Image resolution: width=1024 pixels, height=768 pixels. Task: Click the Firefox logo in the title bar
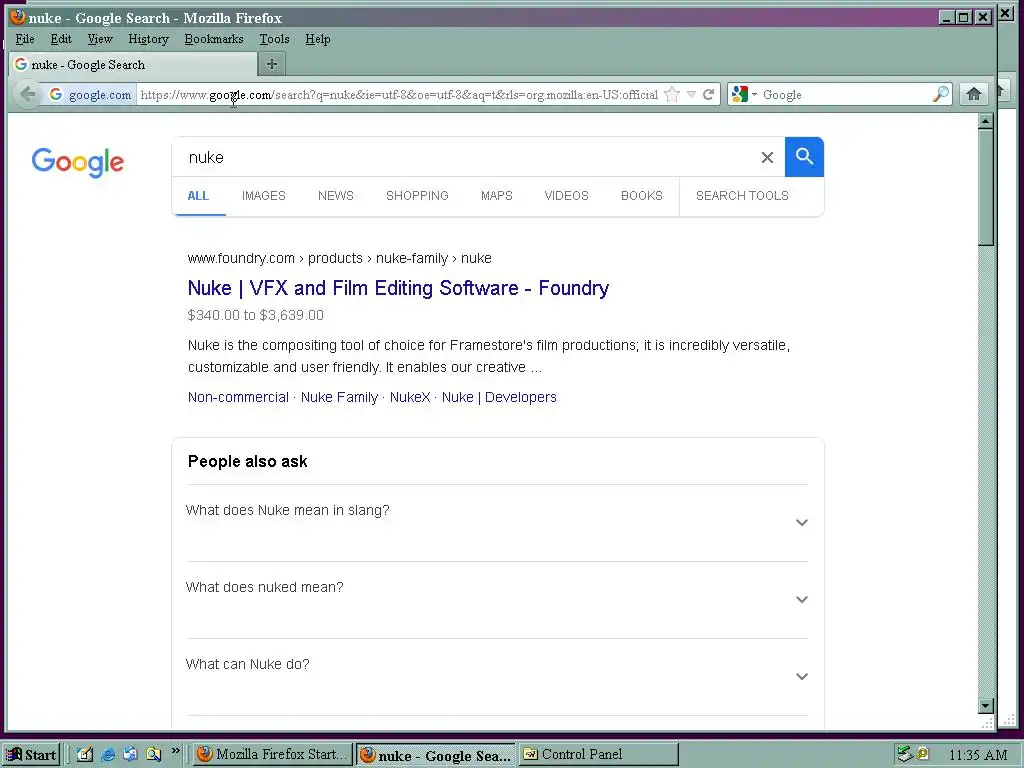18,17
